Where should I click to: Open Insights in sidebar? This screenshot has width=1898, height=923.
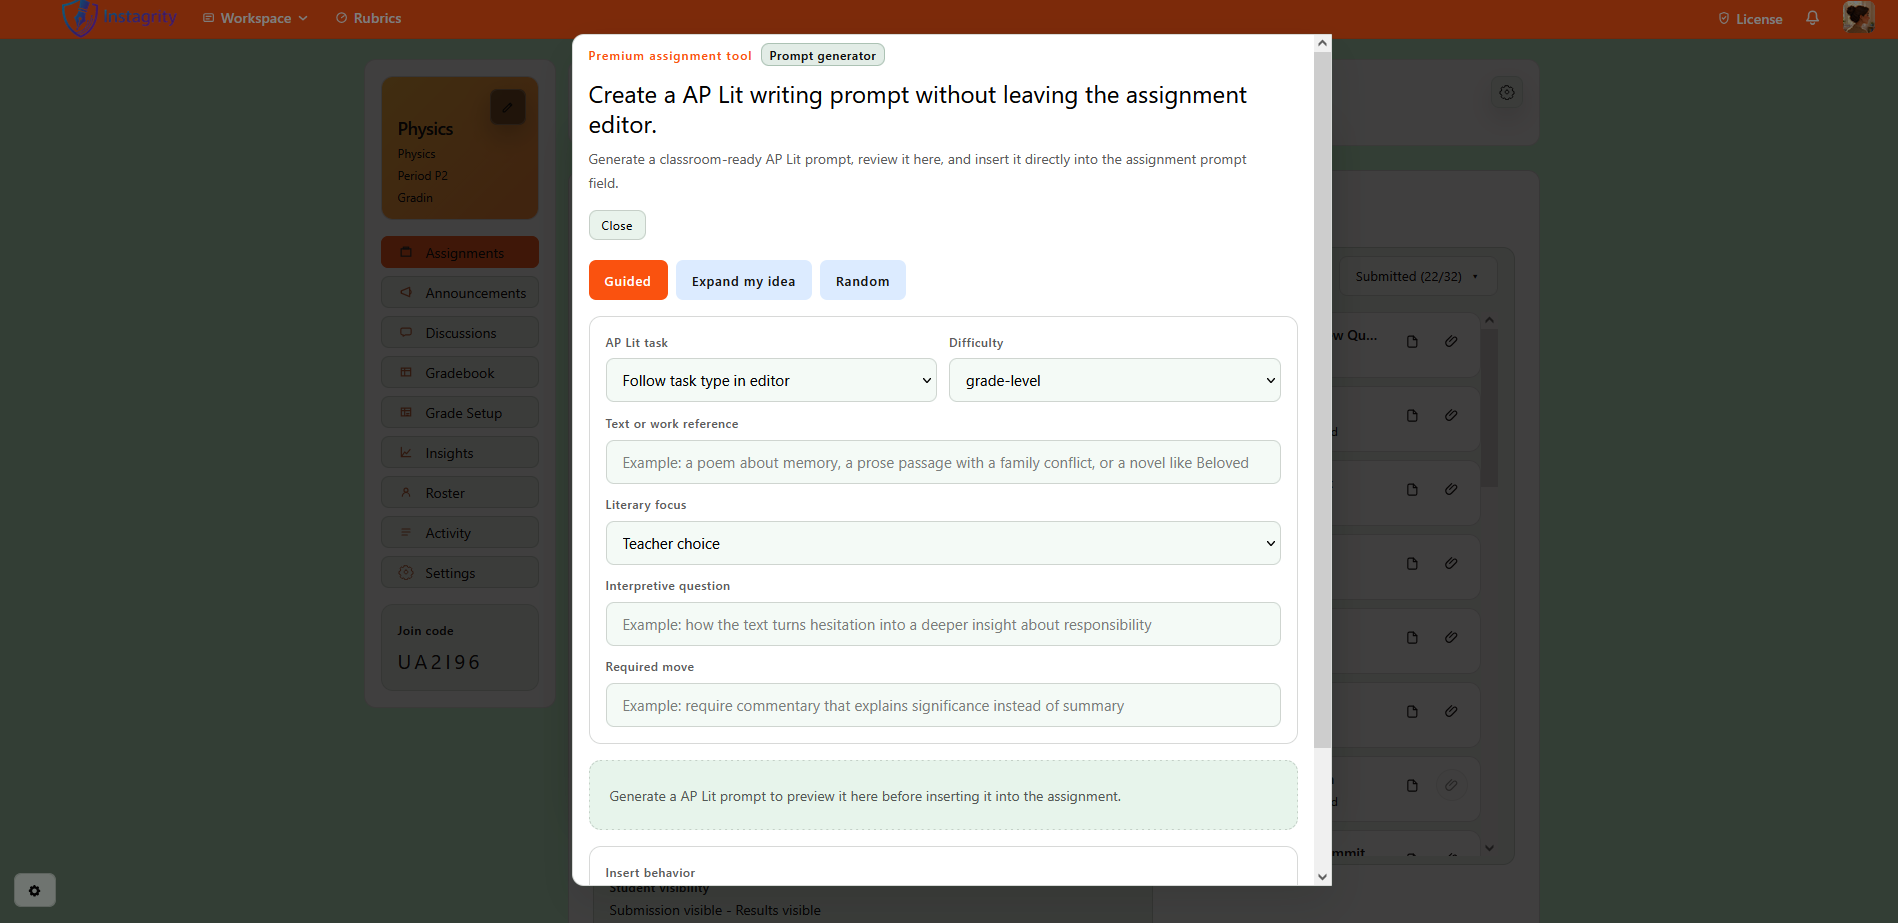click(x=460, y=452)
